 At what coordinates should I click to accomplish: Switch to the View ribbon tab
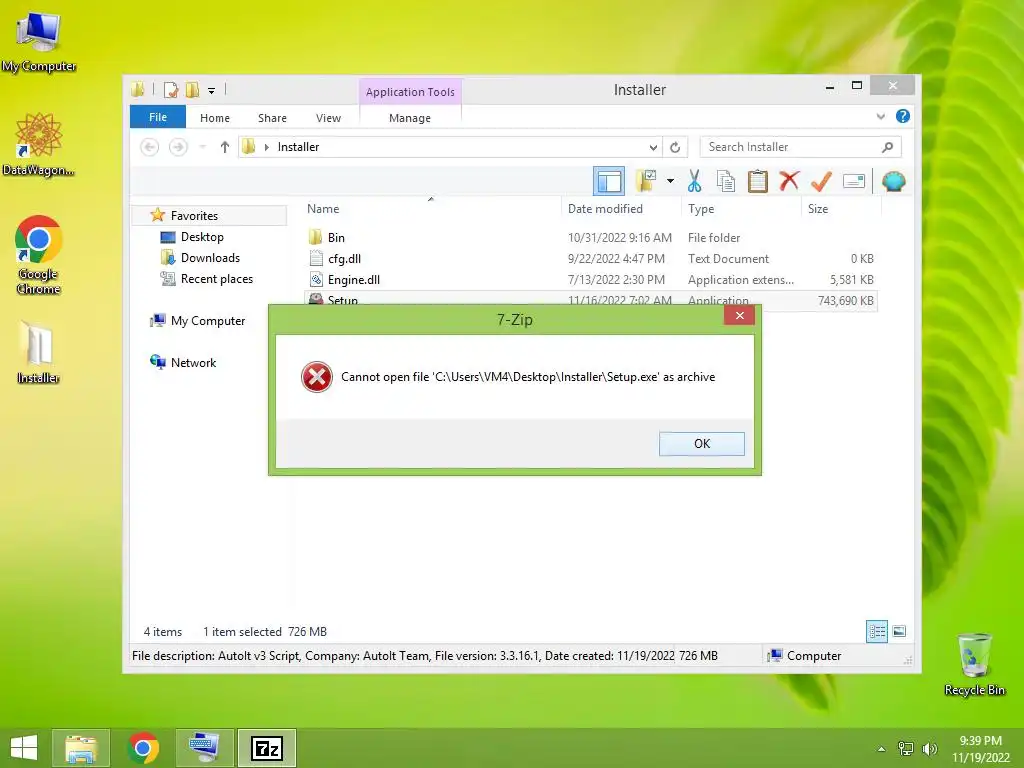pos(328,118)
